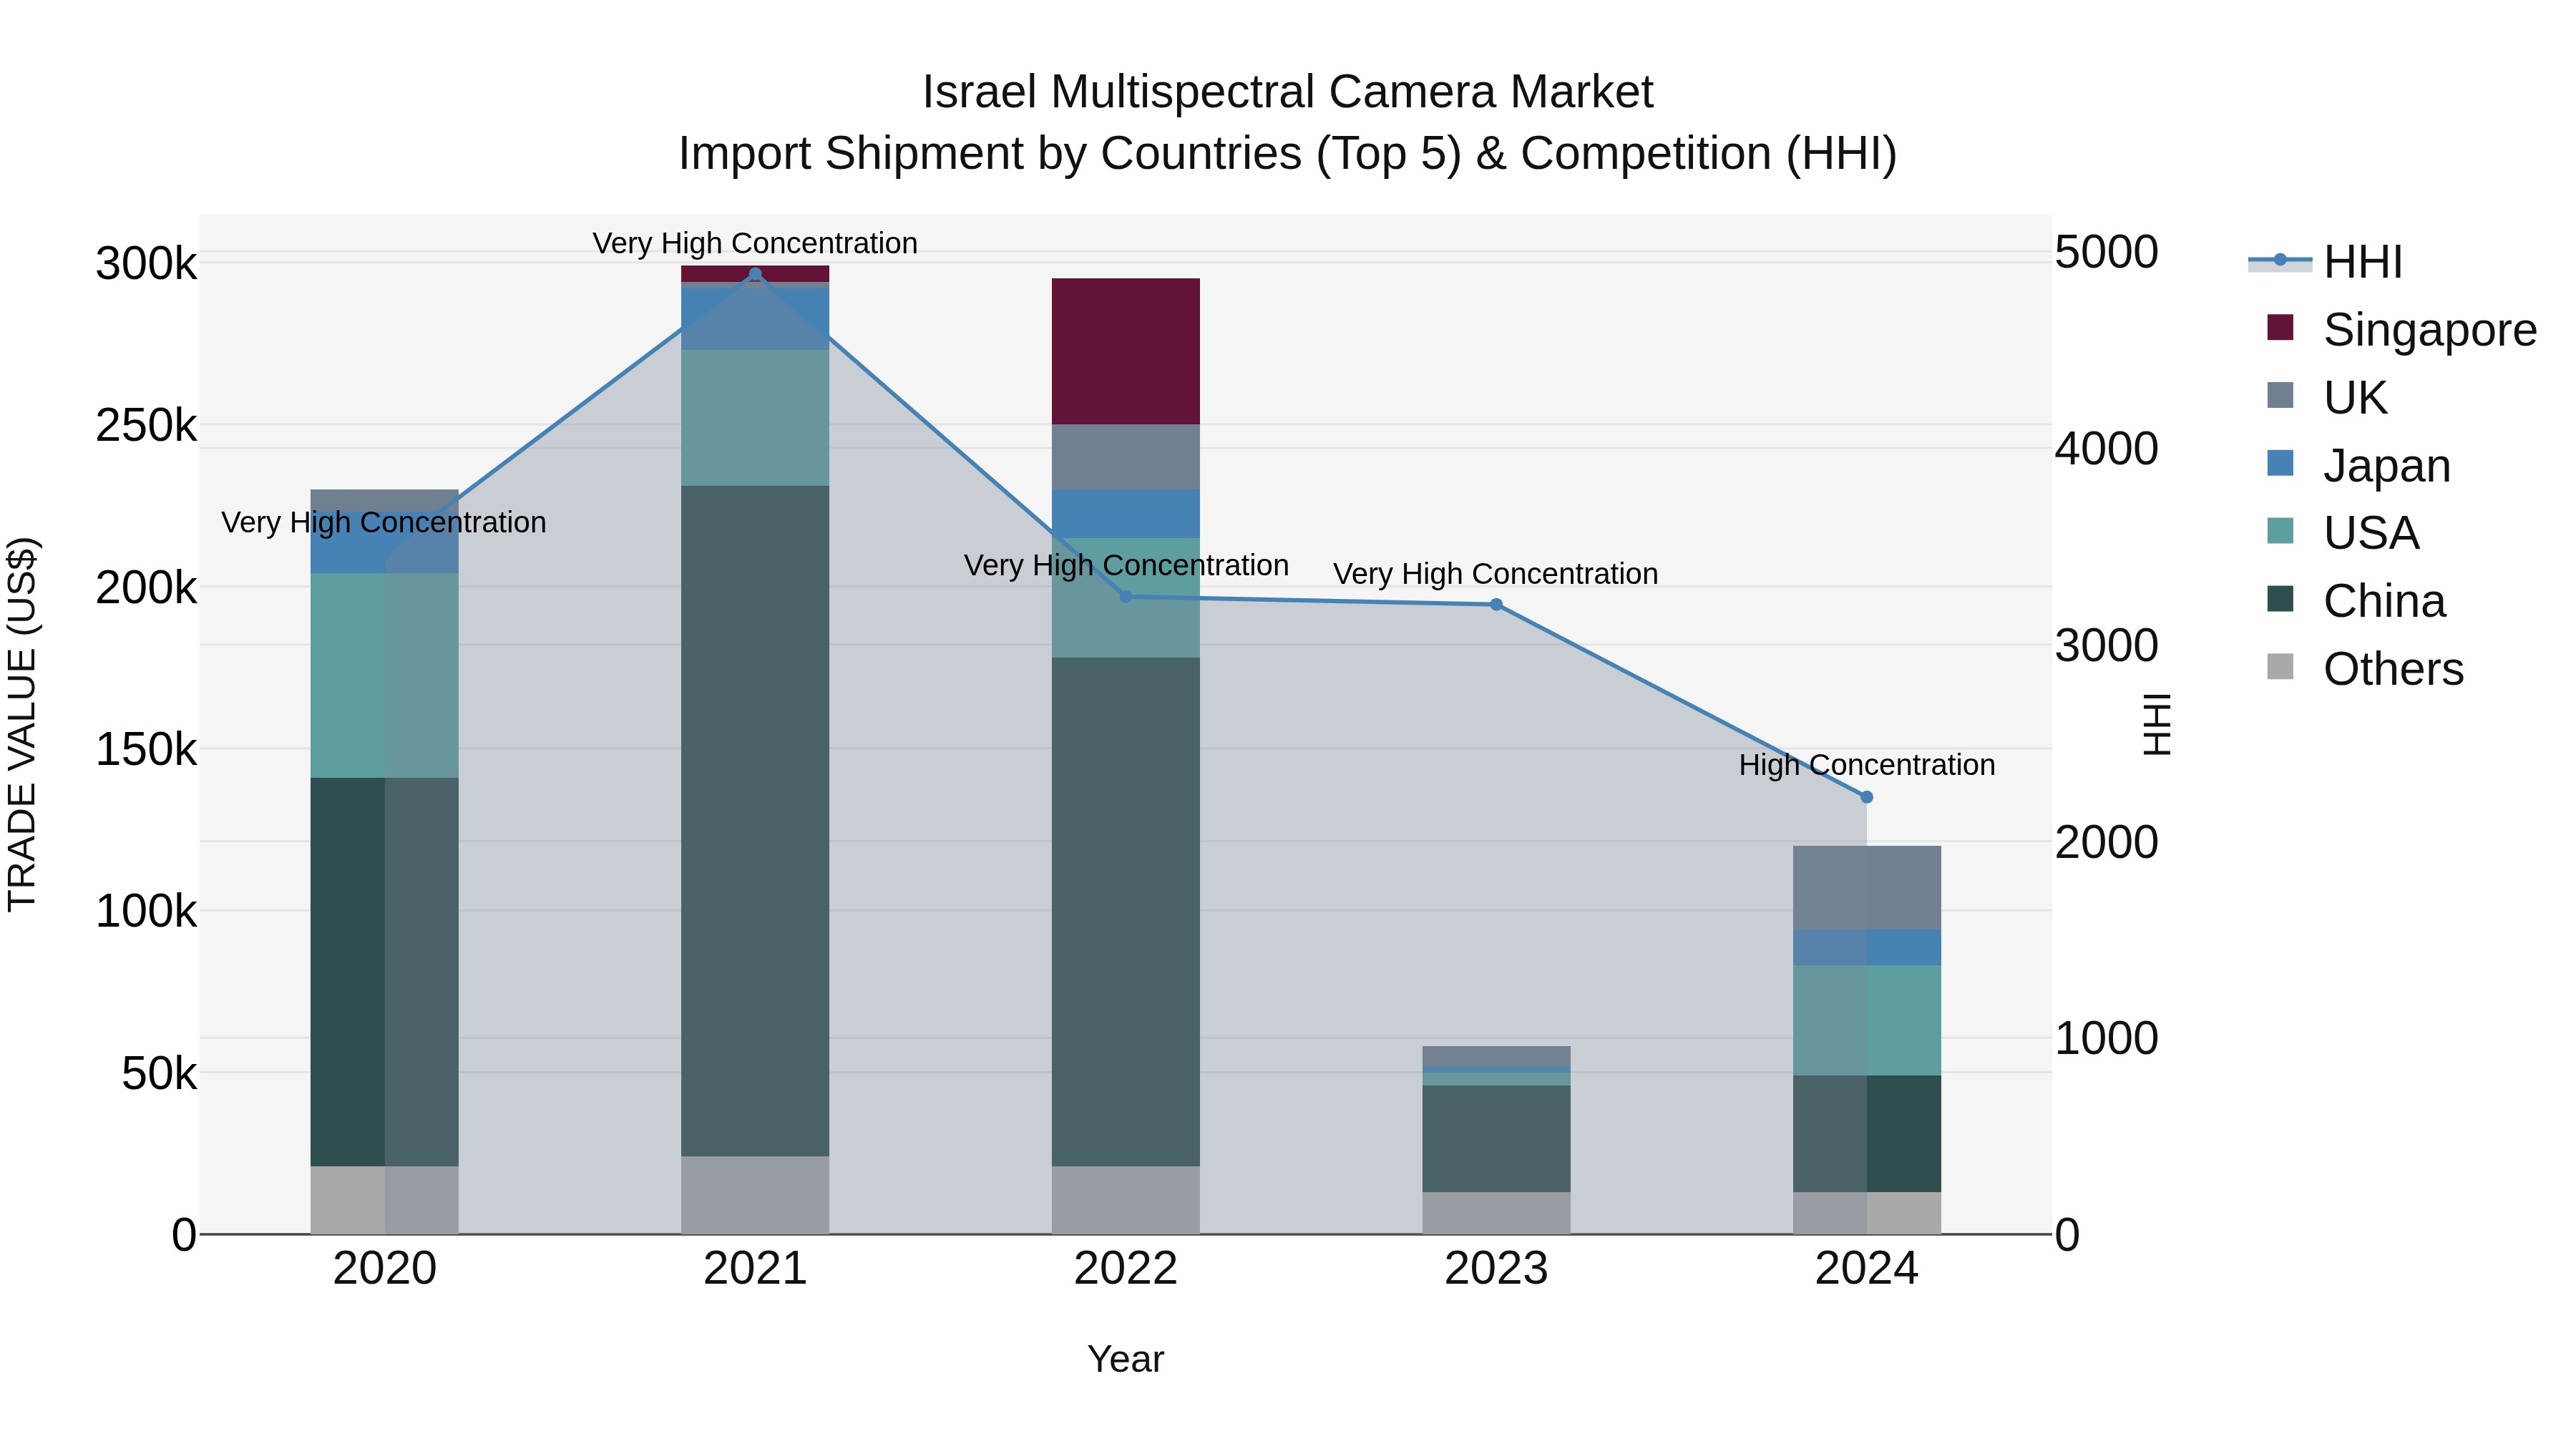This screenshot has width=2576, height=1449.
Task: Click the China segment of the 2023 bar
Action: pos(1496,1138)
